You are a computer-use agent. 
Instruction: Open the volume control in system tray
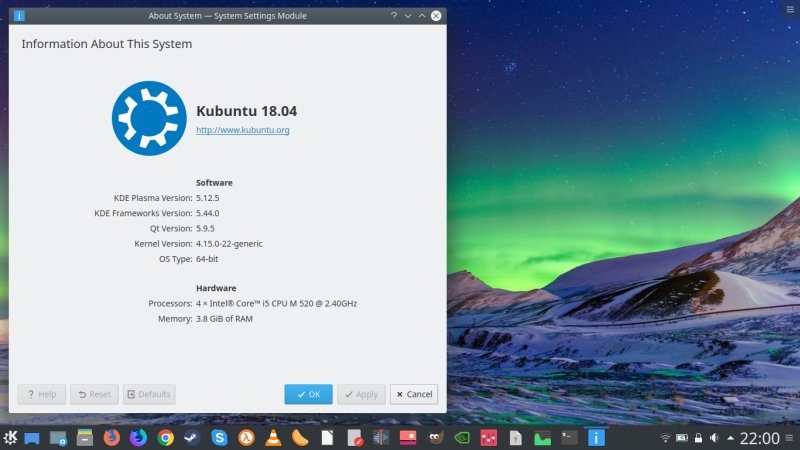pyautogui.click(x=714, y=439)
